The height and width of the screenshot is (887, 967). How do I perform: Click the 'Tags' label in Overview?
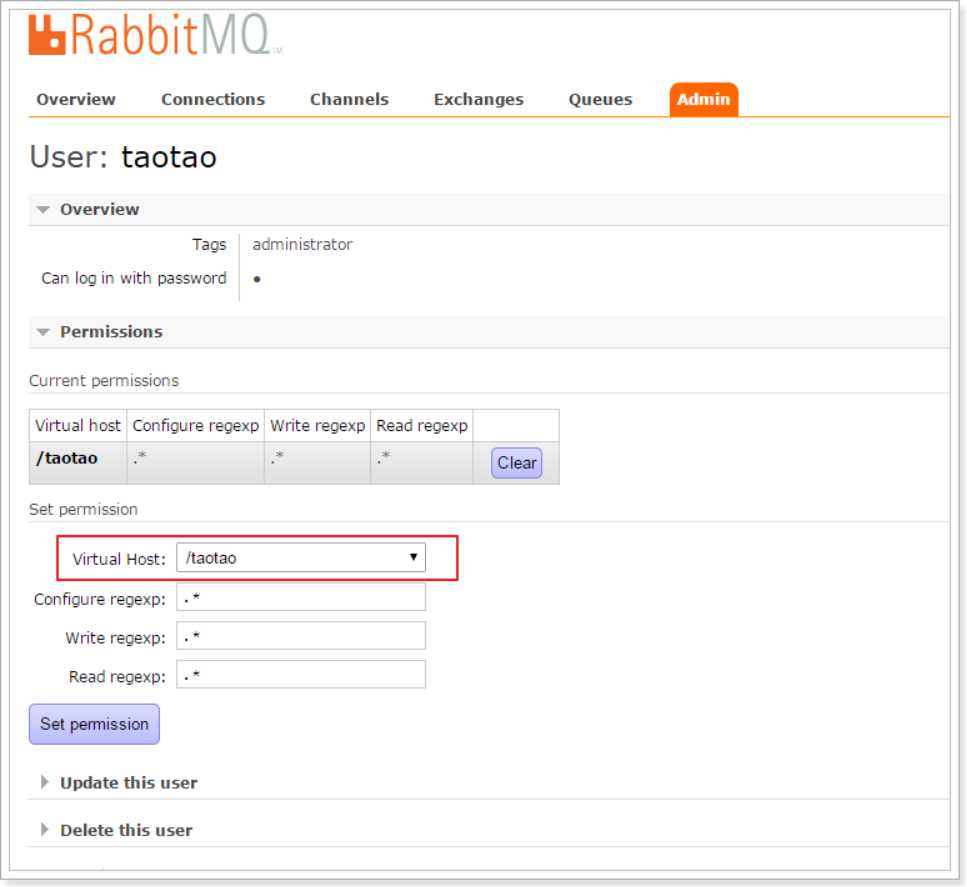(x=209, y=244)
